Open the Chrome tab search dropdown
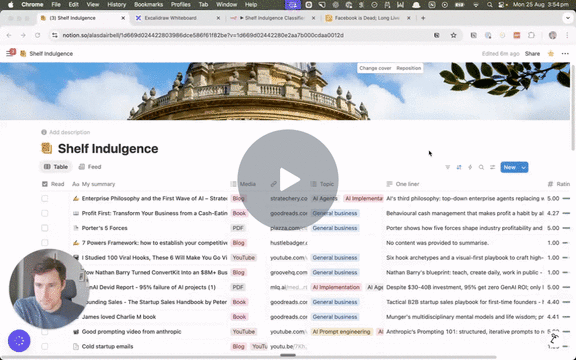Image resolution: width=576 pixels, height=360 pixels. 568,18
